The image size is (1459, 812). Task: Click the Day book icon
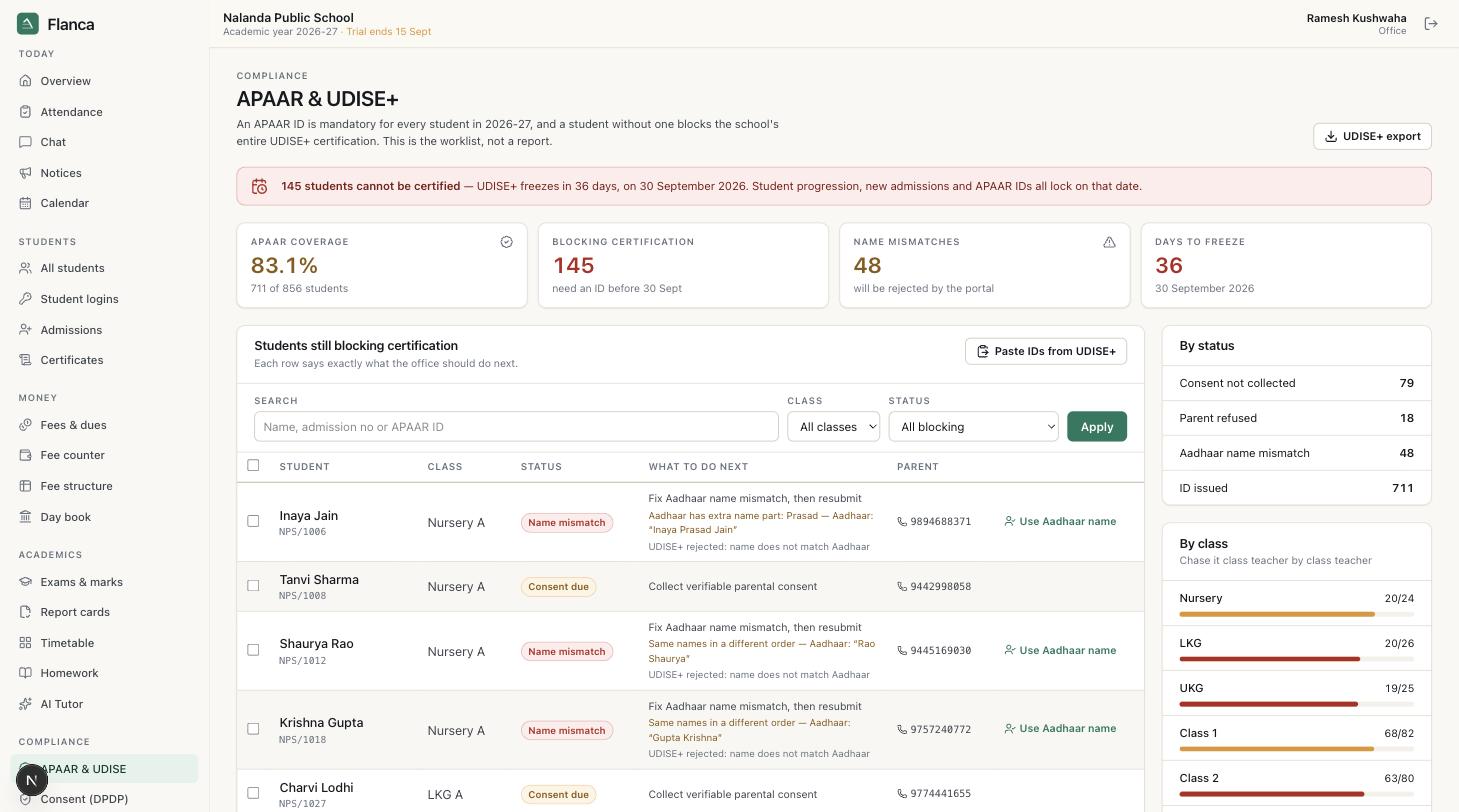[26, 517]
